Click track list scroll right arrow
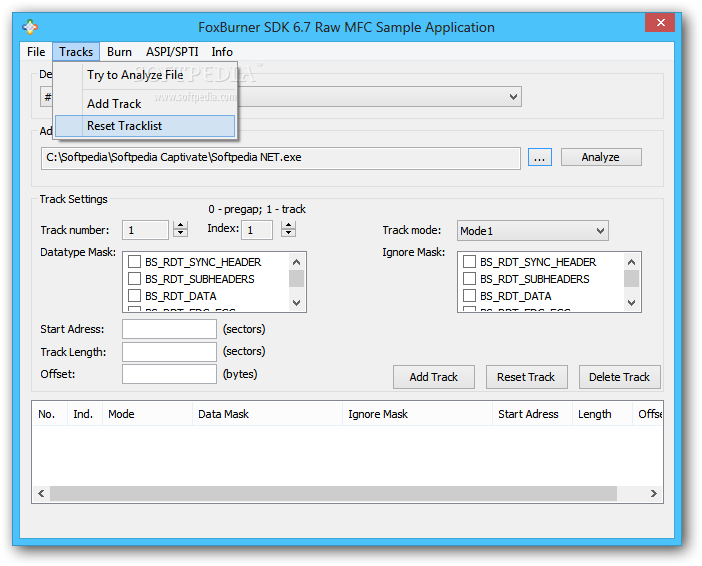The image size is (702, 566). pos(654,493)
